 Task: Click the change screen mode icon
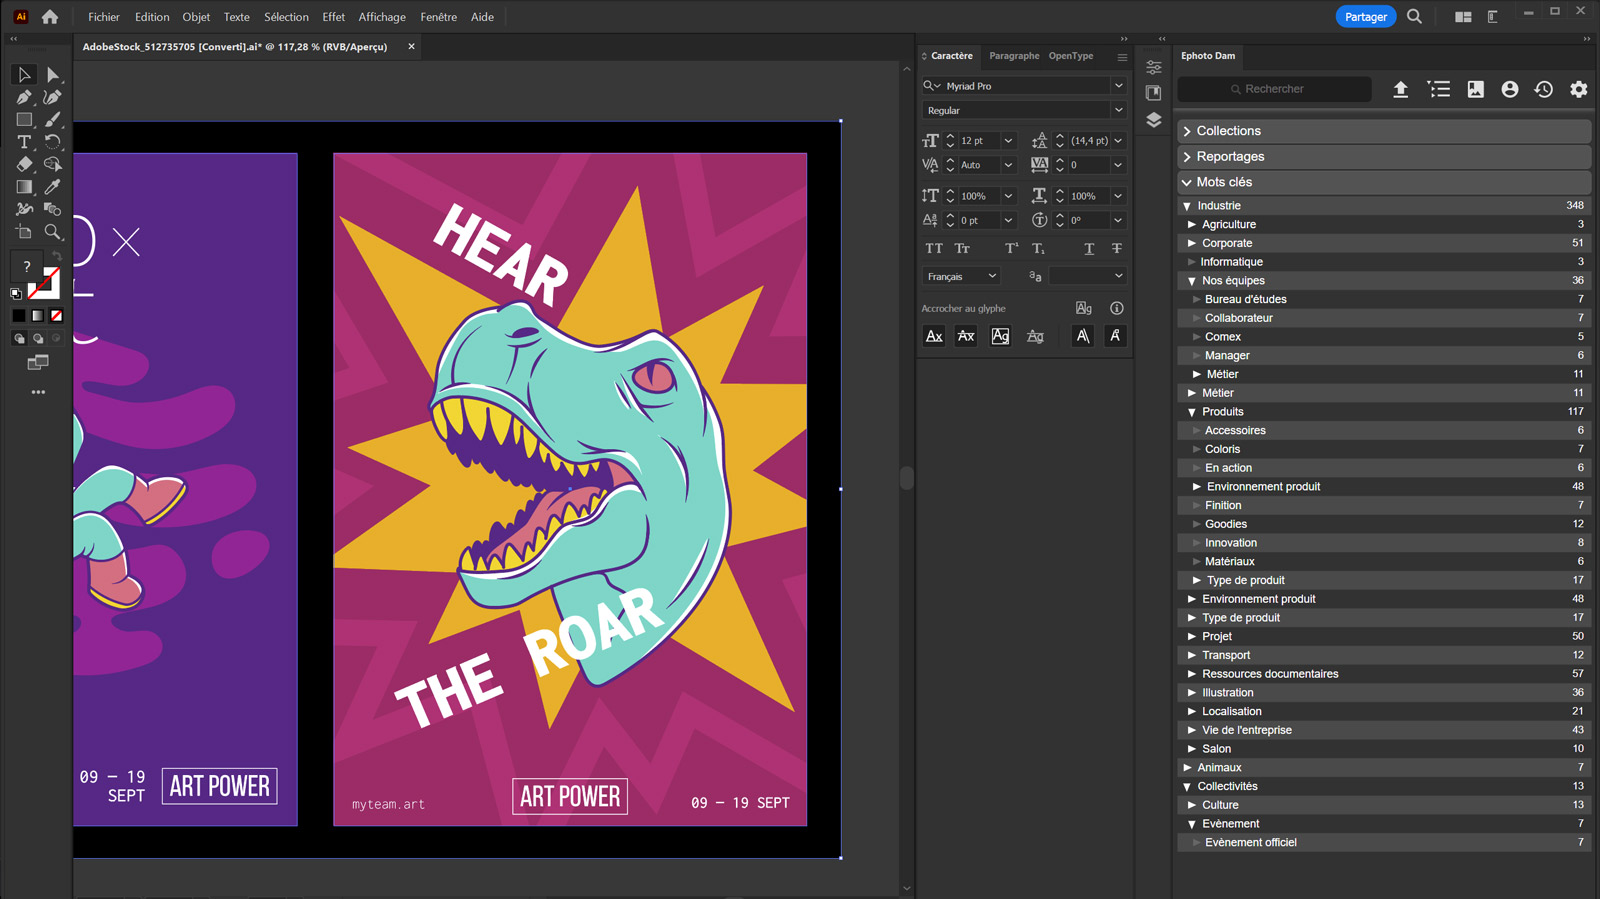pos(38,362)
